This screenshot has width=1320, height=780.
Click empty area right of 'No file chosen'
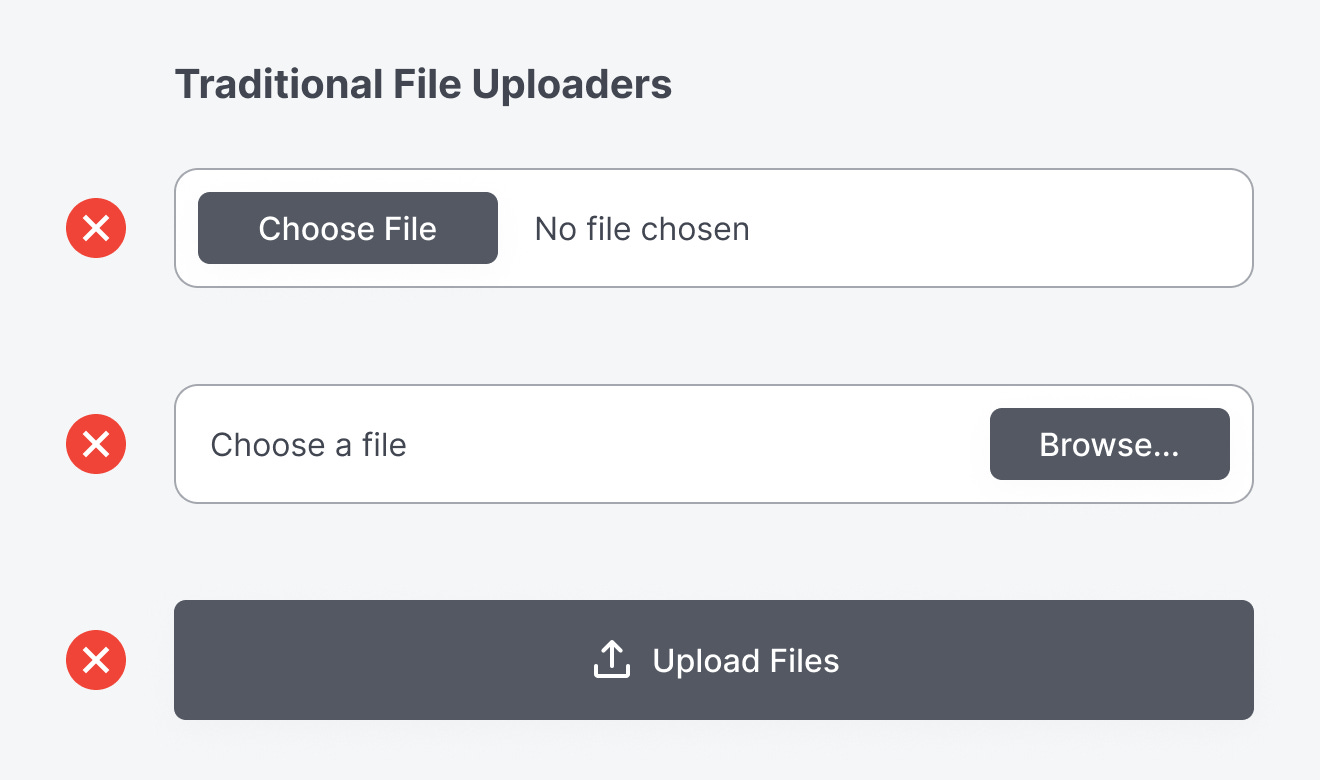point(1000,229)
